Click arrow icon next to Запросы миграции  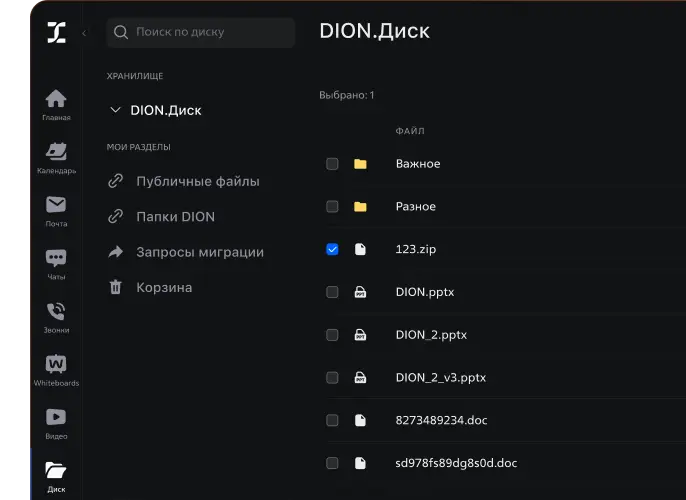point(116,252)
